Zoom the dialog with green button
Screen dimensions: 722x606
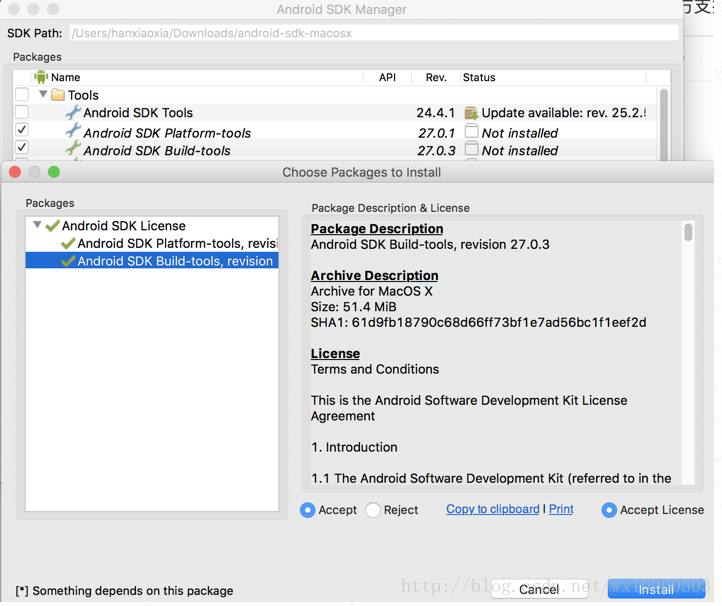(x=54, y=172)
